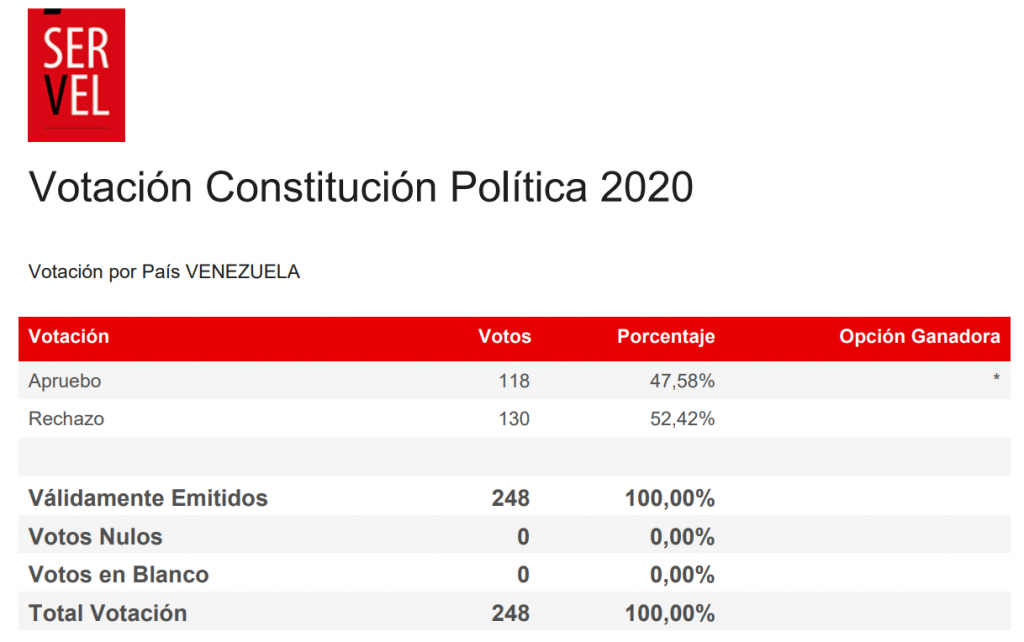
Task: Click the Válidamente Emitidos 100,00% value
Action: [x=670, y=498]
